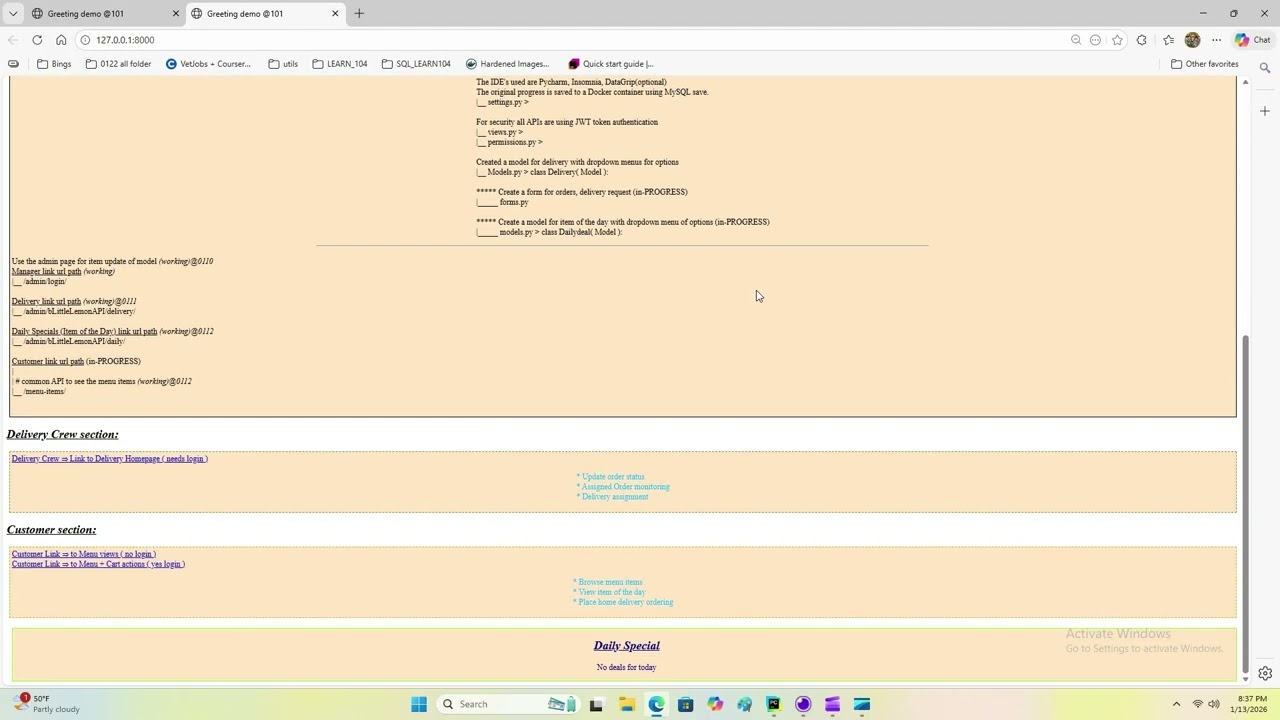Expand the tab actions dropdown arrow
This screenshot has width=1280, height=720.
[x=13, y=13]
